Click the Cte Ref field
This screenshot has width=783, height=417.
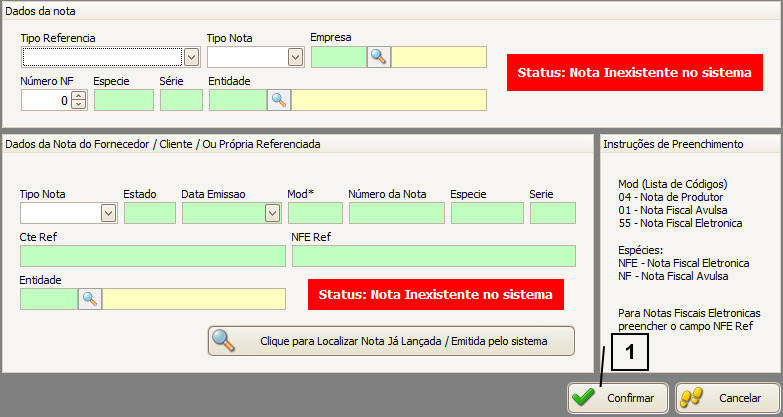point(153,256)
